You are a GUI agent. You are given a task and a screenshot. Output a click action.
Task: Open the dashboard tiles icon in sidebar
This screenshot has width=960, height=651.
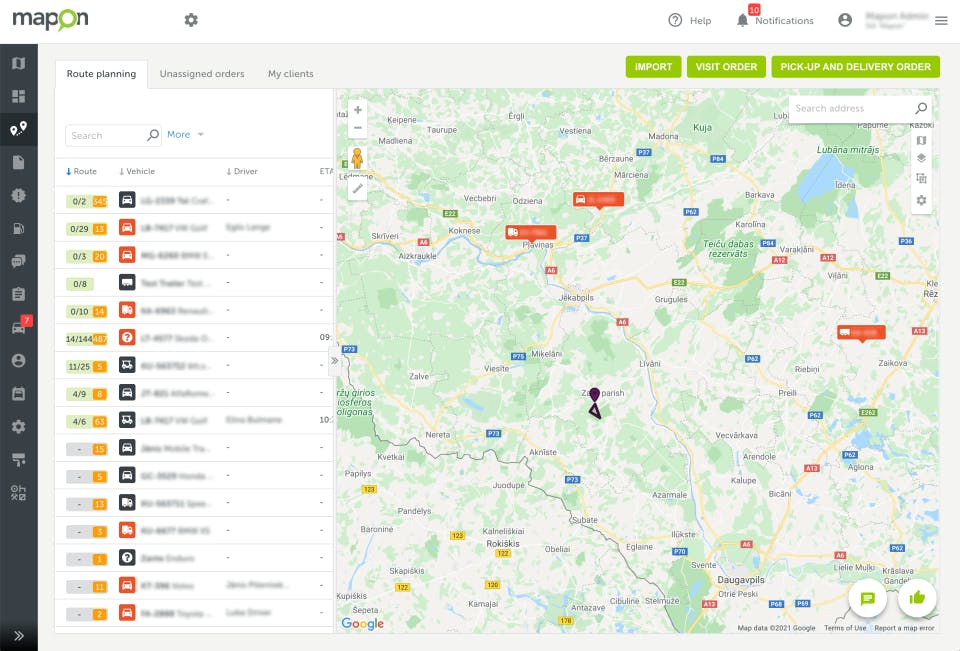tap(18, 96)
